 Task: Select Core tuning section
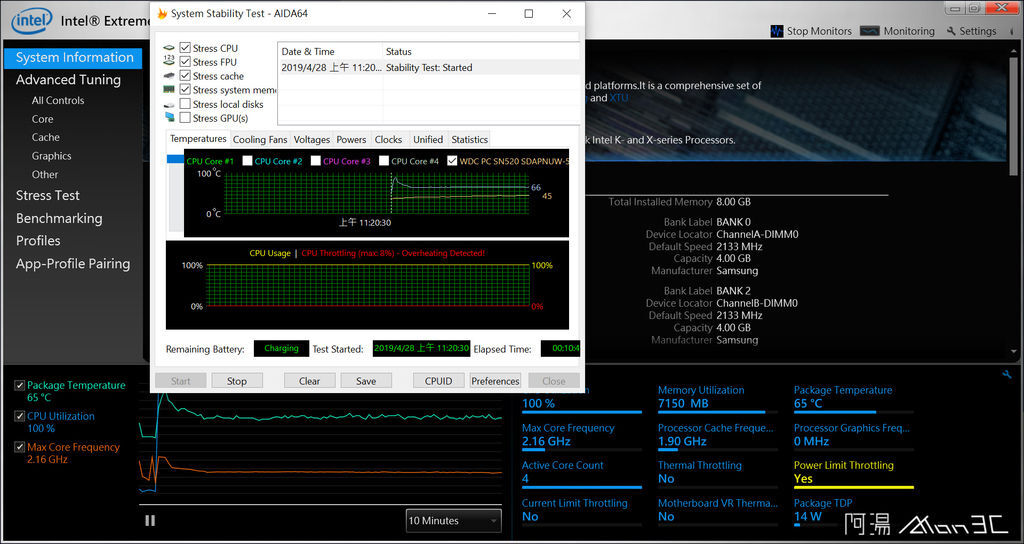[42, 119]
